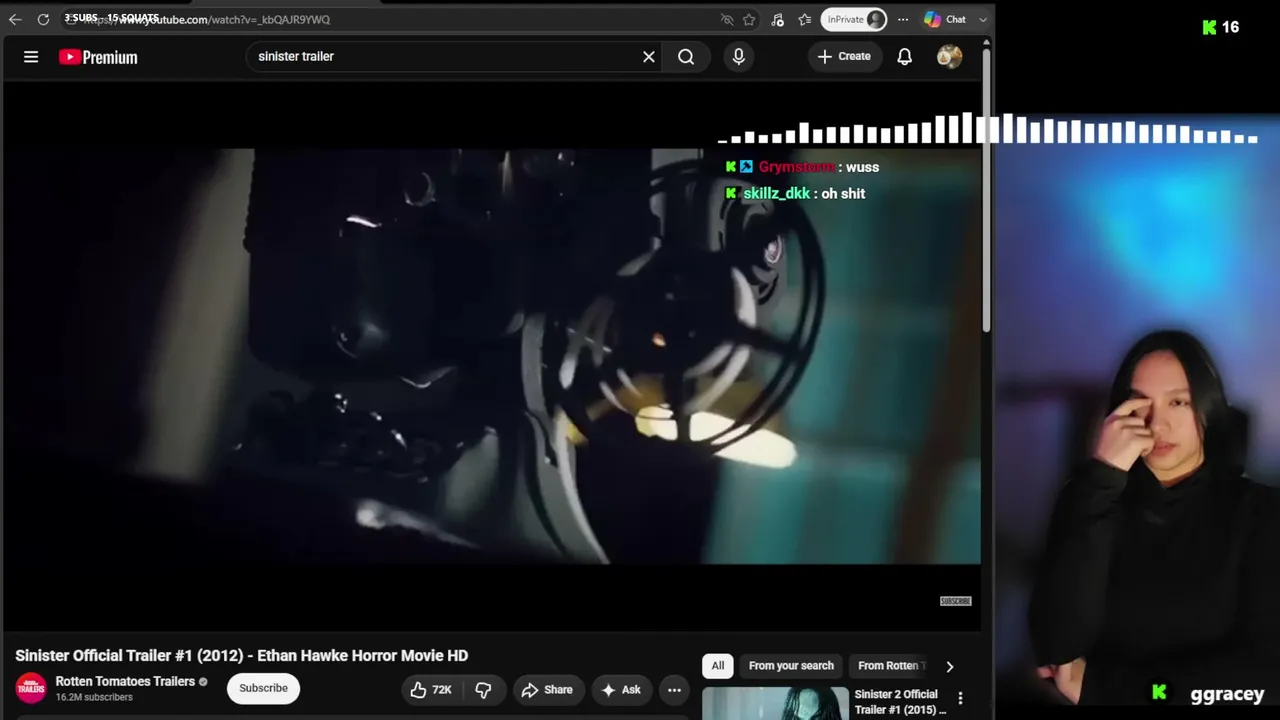Click the video title text
The image size is (1280, 720).
241,655
